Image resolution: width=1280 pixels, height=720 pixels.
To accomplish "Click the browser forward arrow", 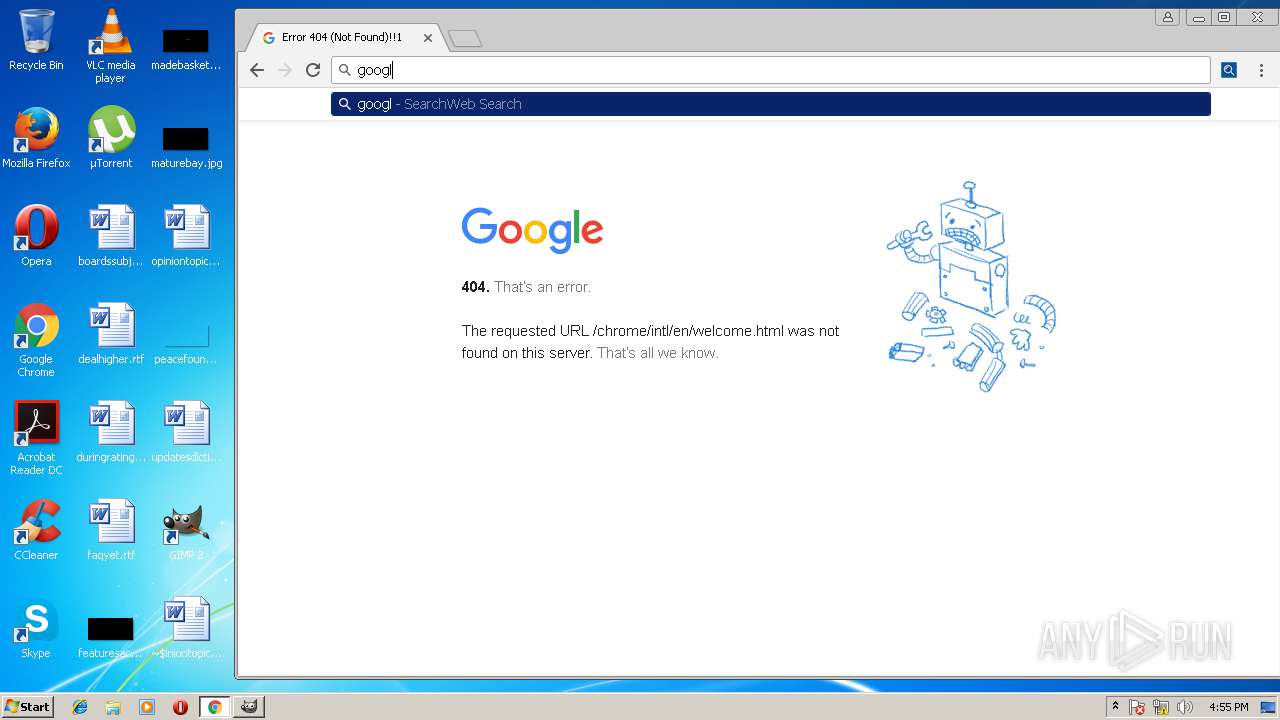I will 285,70.
